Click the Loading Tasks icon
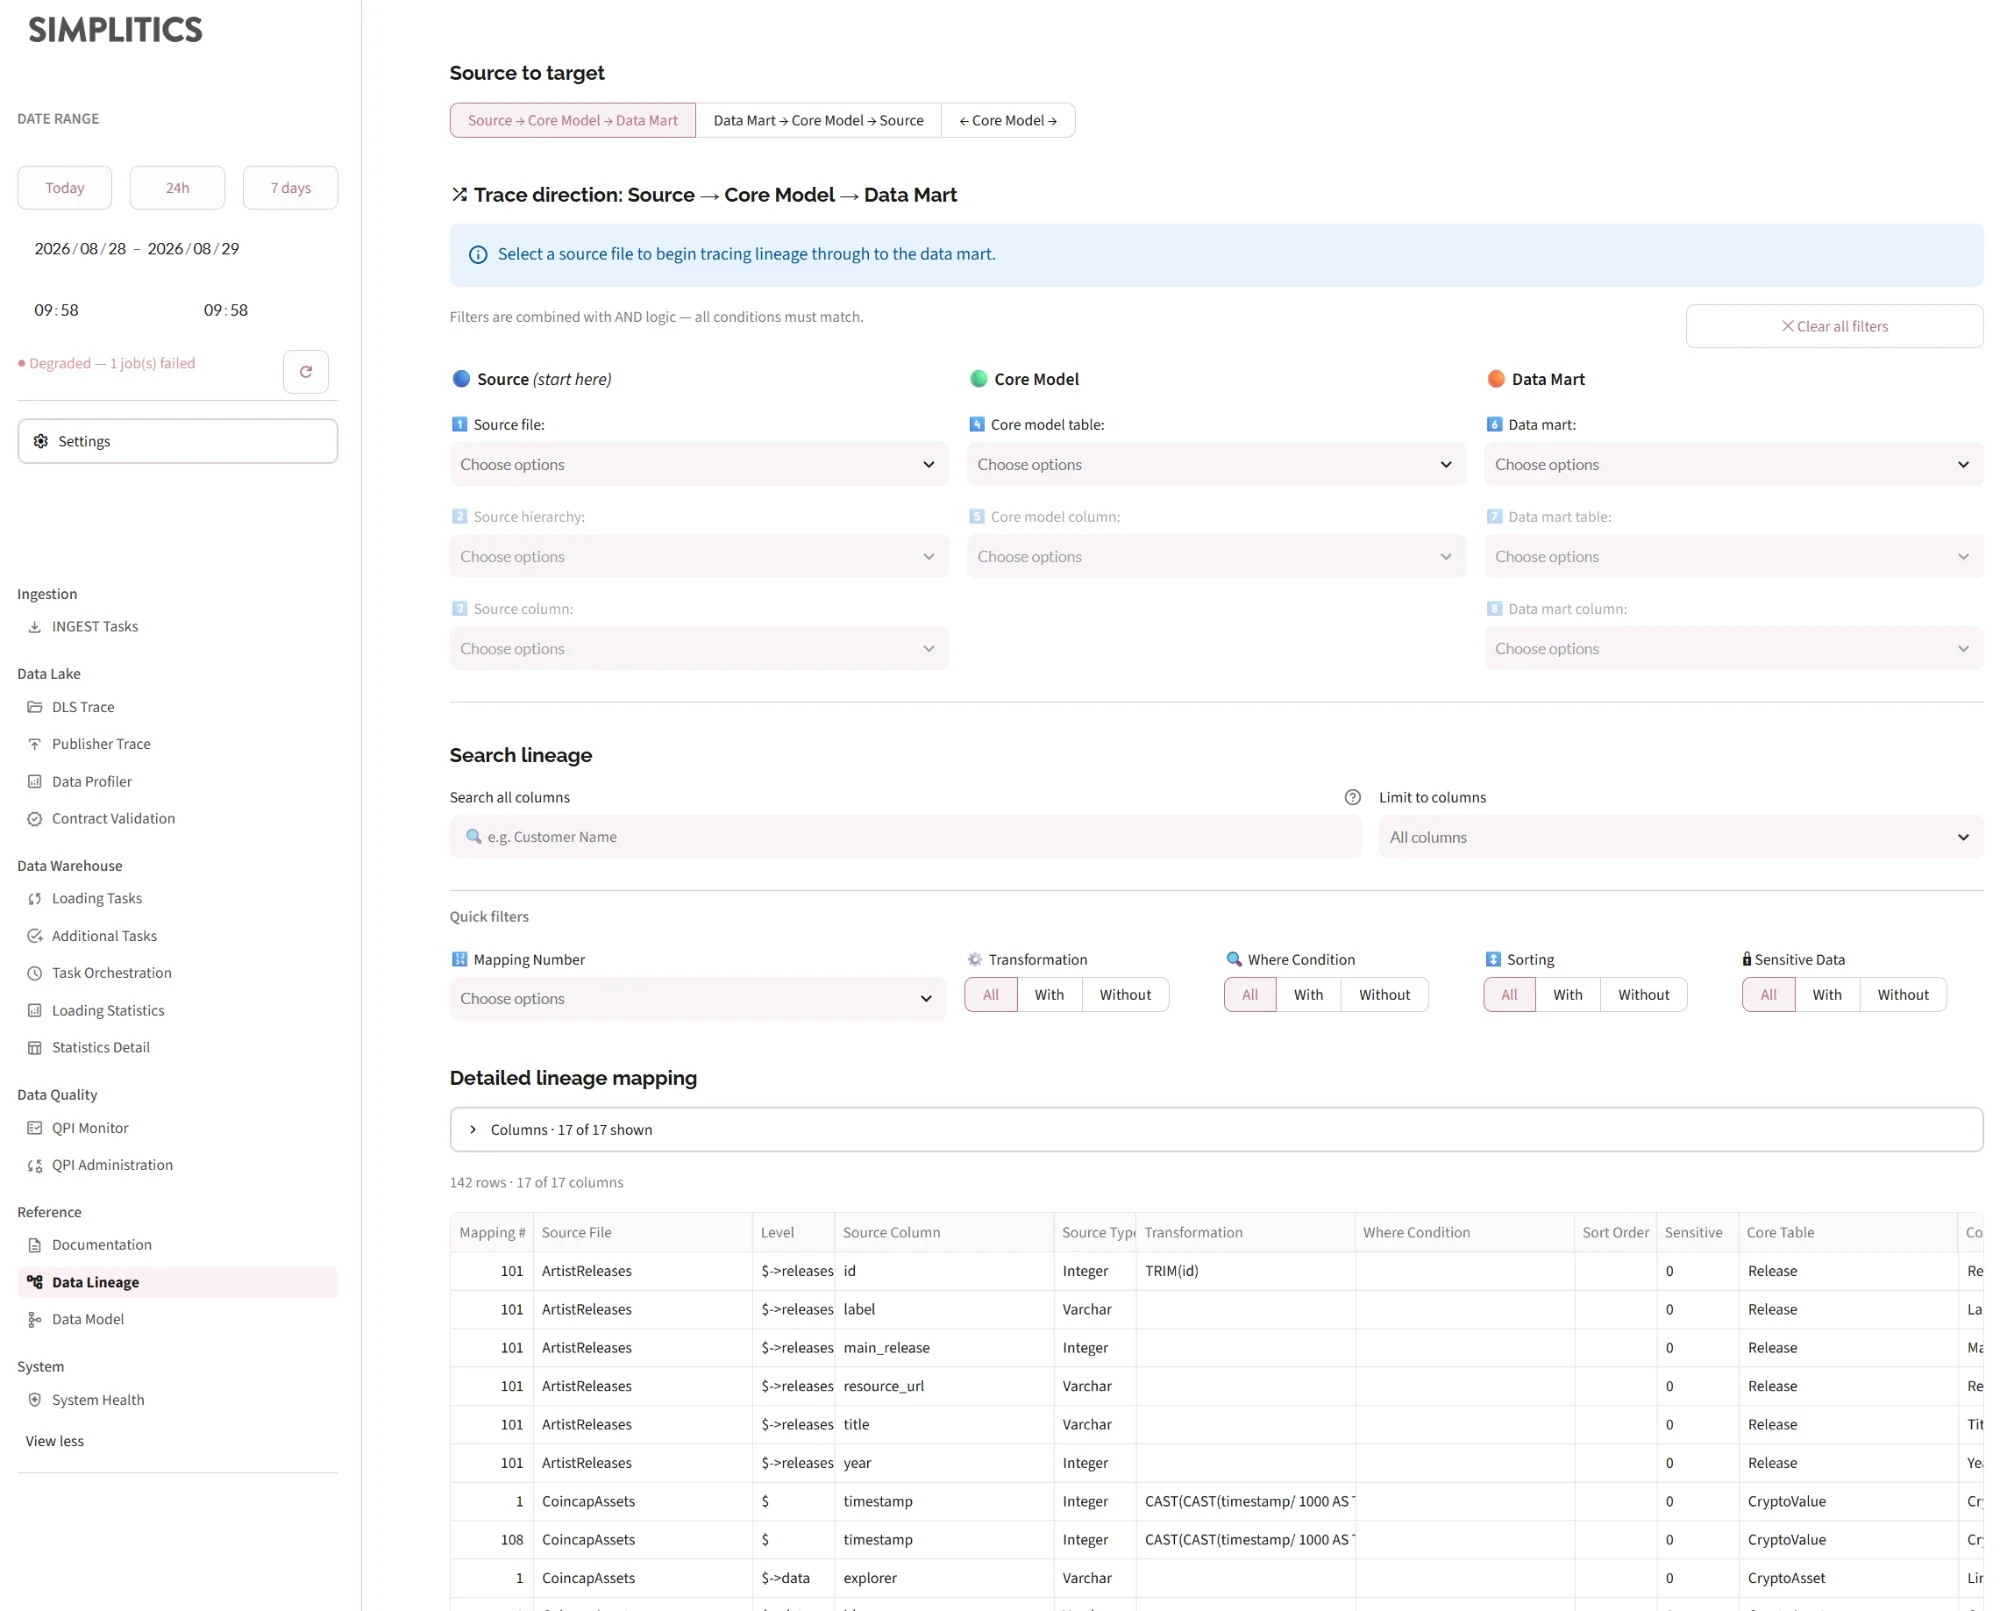 [x=35, y=899]
